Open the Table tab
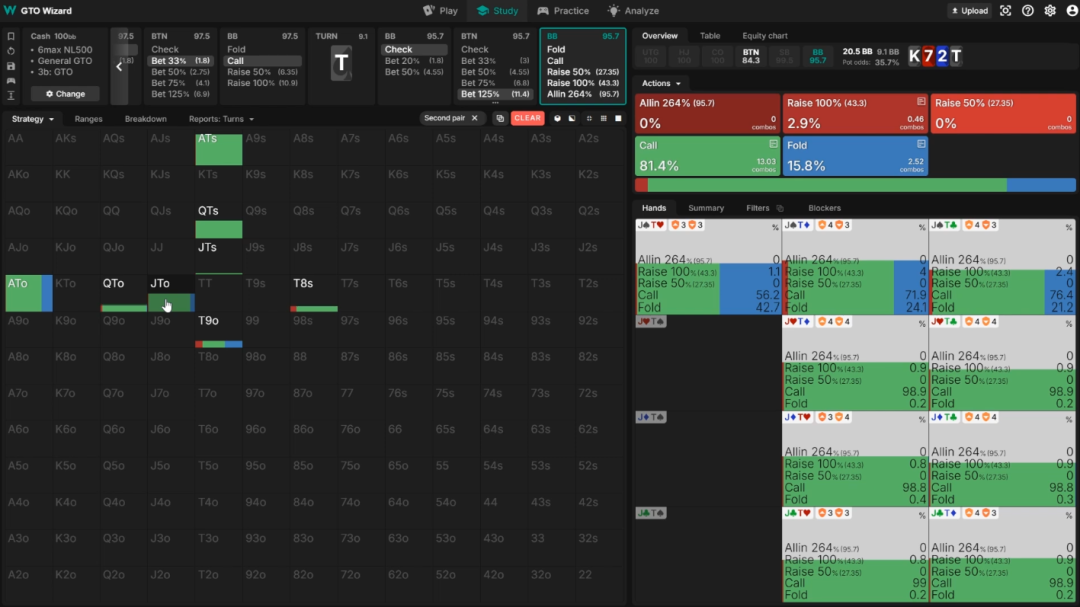The height and width of the screenshot is (607, 1080). [709, 36]
